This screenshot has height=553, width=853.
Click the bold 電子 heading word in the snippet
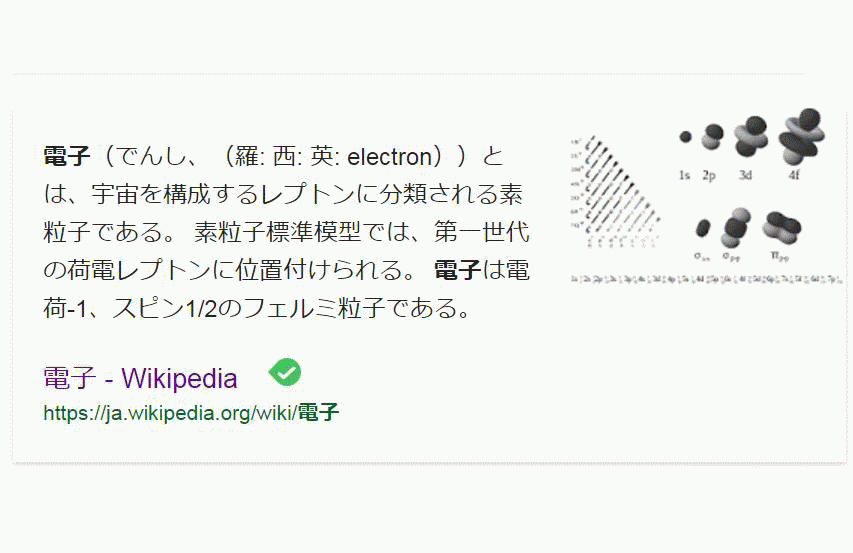[67, 157]
